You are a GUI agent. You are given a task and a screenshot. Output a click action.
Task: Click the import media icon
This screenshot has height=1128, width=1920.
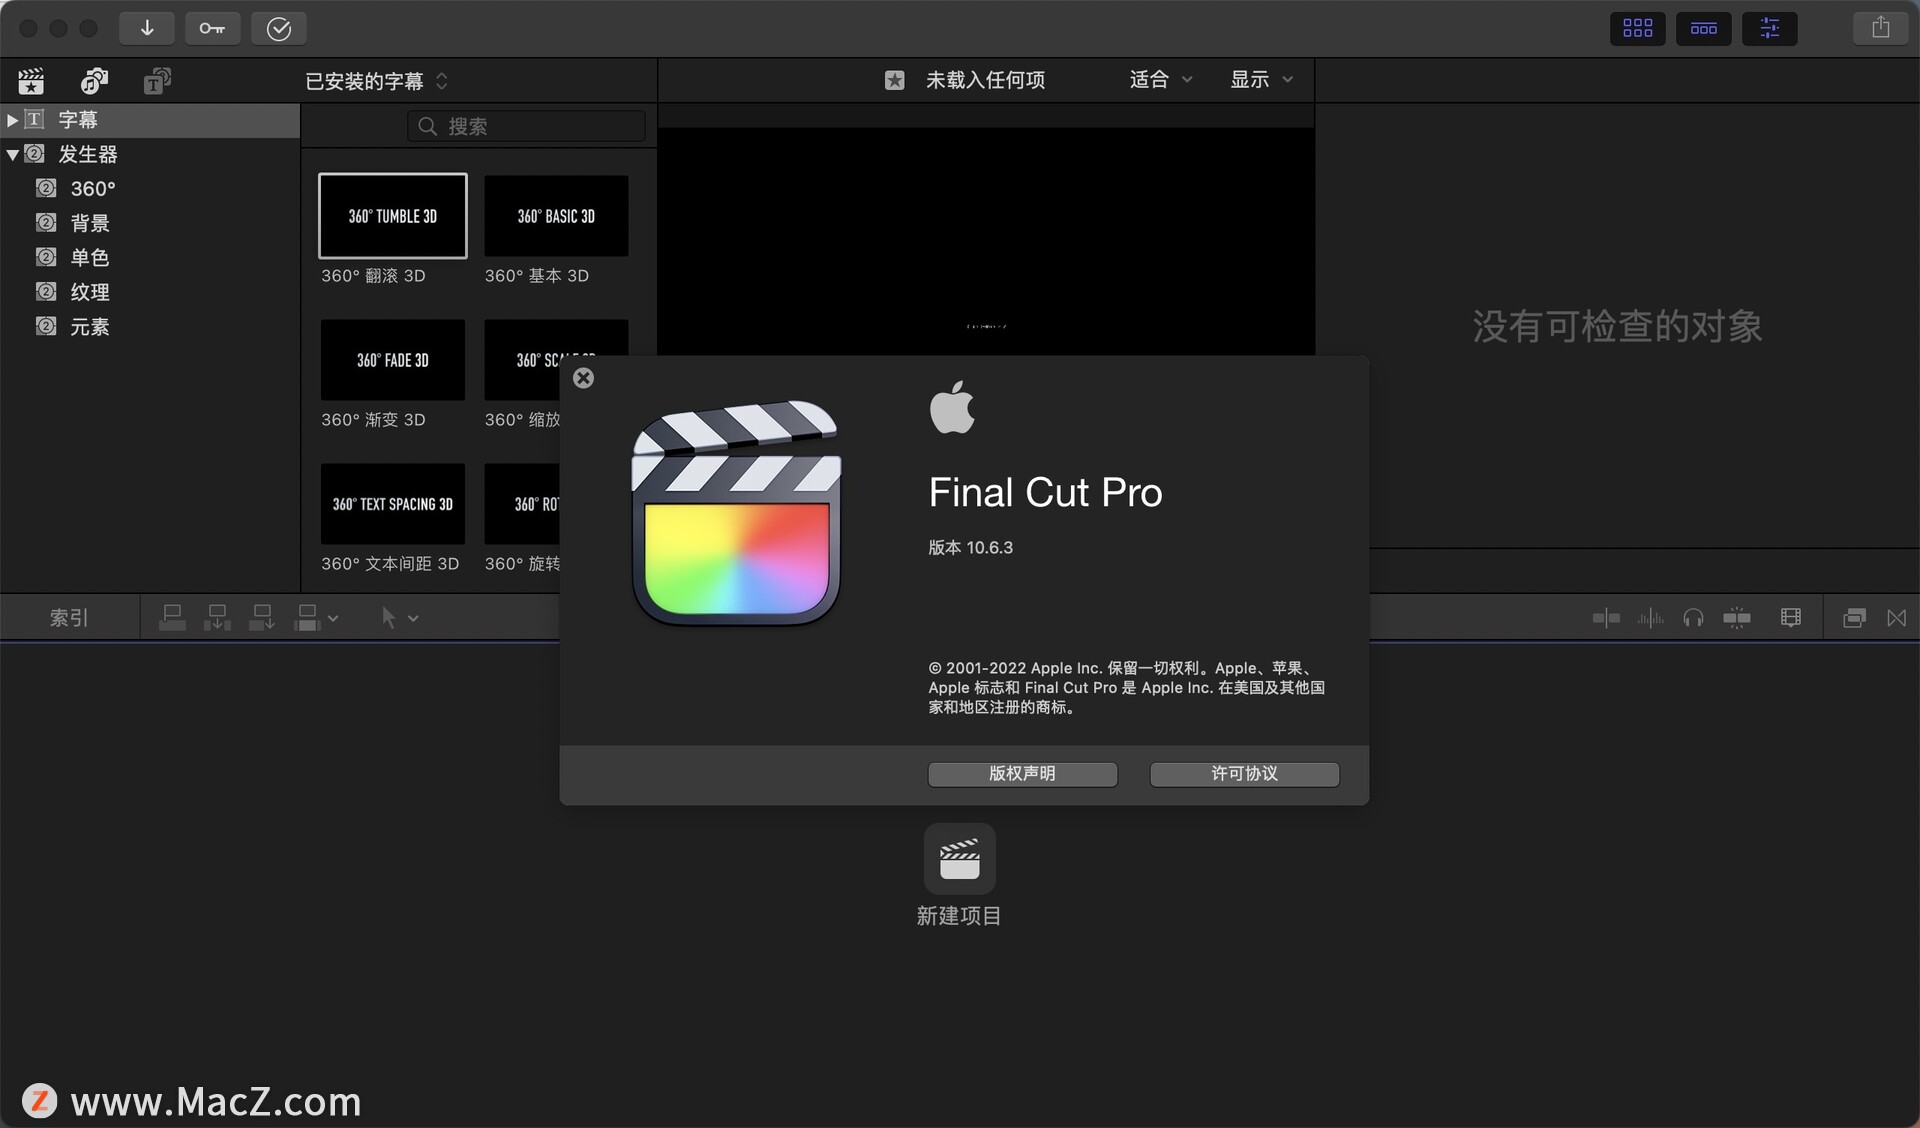145,27
